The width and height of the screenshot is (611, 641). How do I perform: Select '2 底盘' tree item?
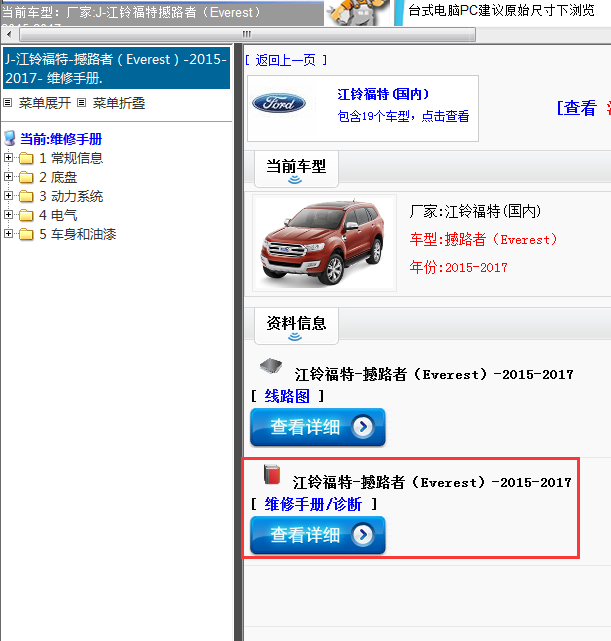click(x=58, y=177)
